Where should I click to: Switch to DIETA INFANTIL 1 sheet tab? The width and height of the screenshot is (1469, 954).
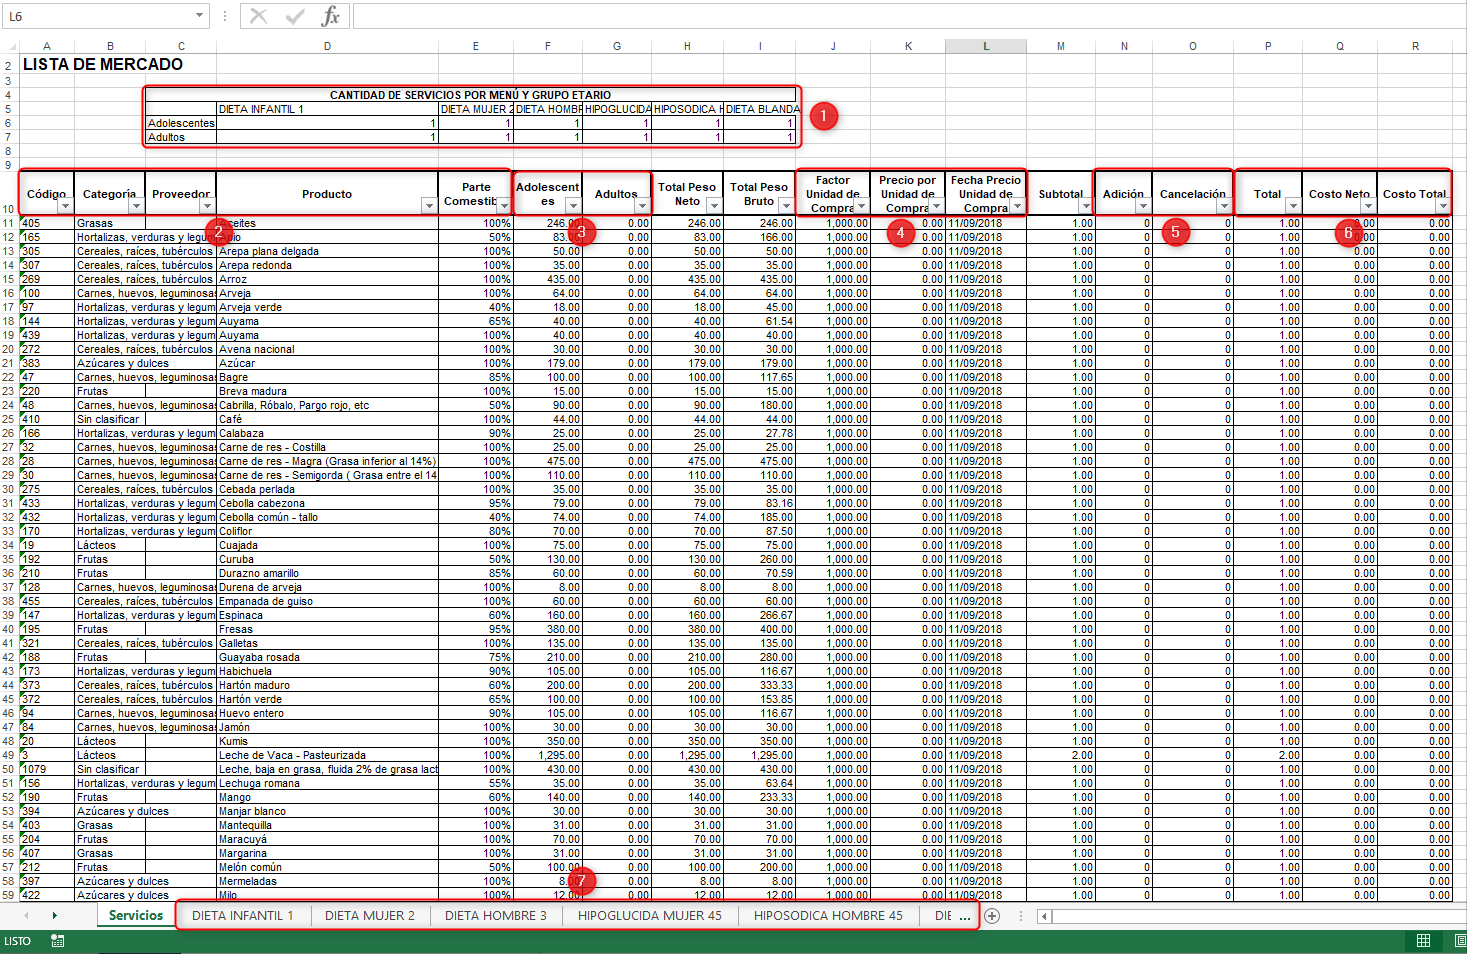(x=243, y=916)
